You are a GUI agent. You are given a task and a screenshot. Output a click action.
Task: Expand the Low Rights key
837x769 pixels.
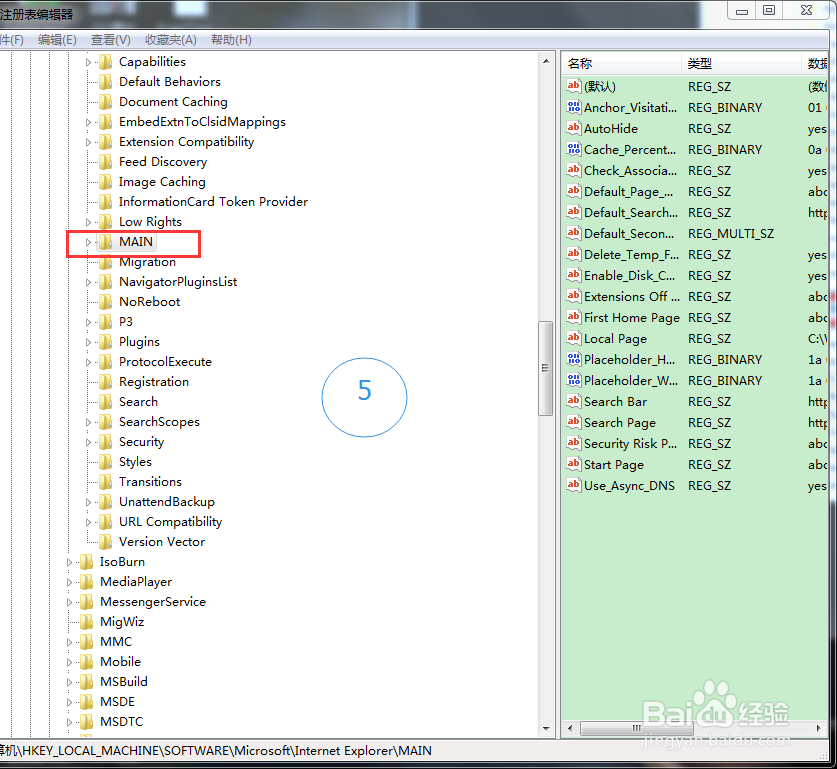click(88, 222)
